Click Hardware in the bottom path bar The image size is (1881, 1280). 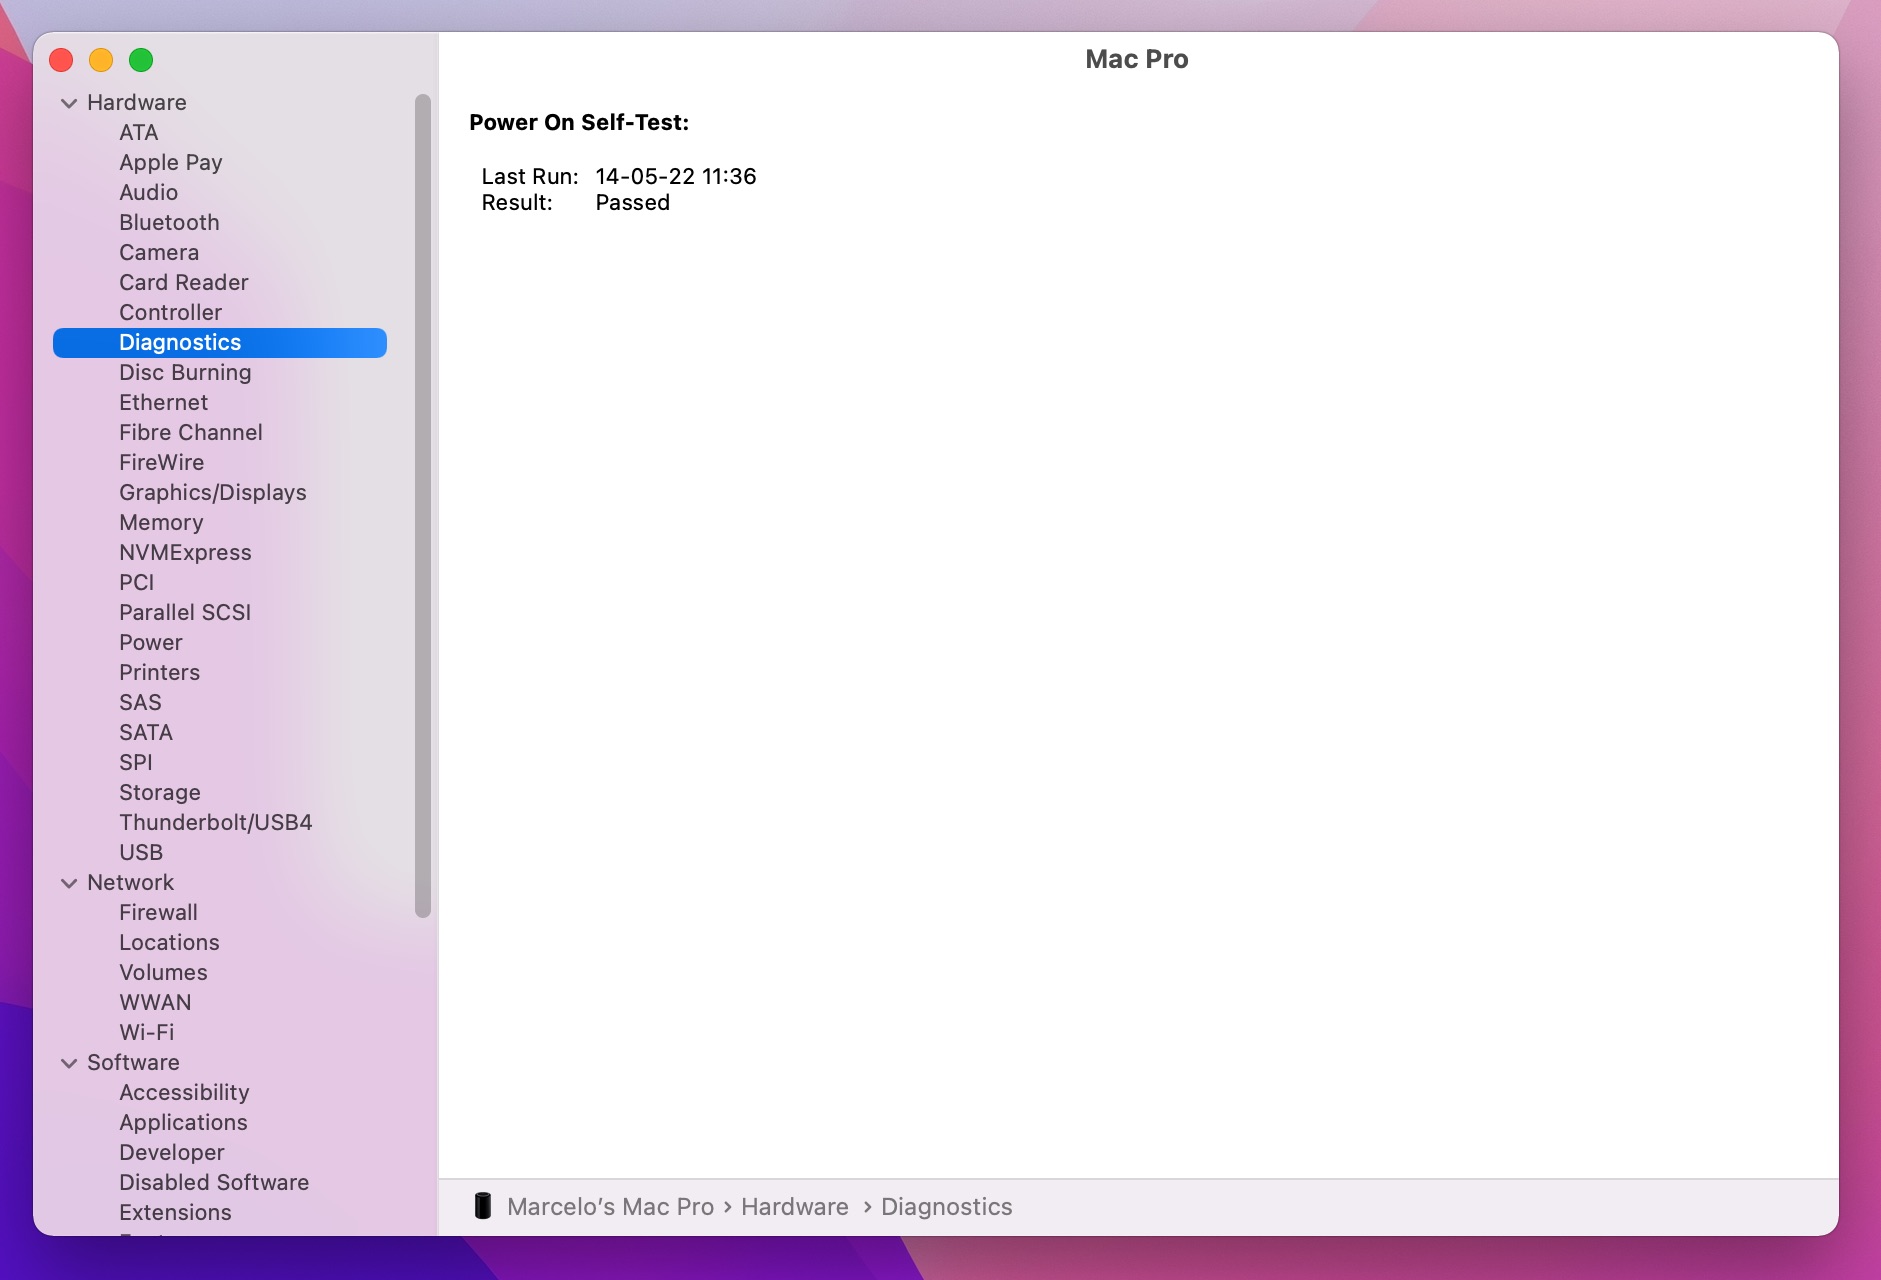pos(794,1207)
